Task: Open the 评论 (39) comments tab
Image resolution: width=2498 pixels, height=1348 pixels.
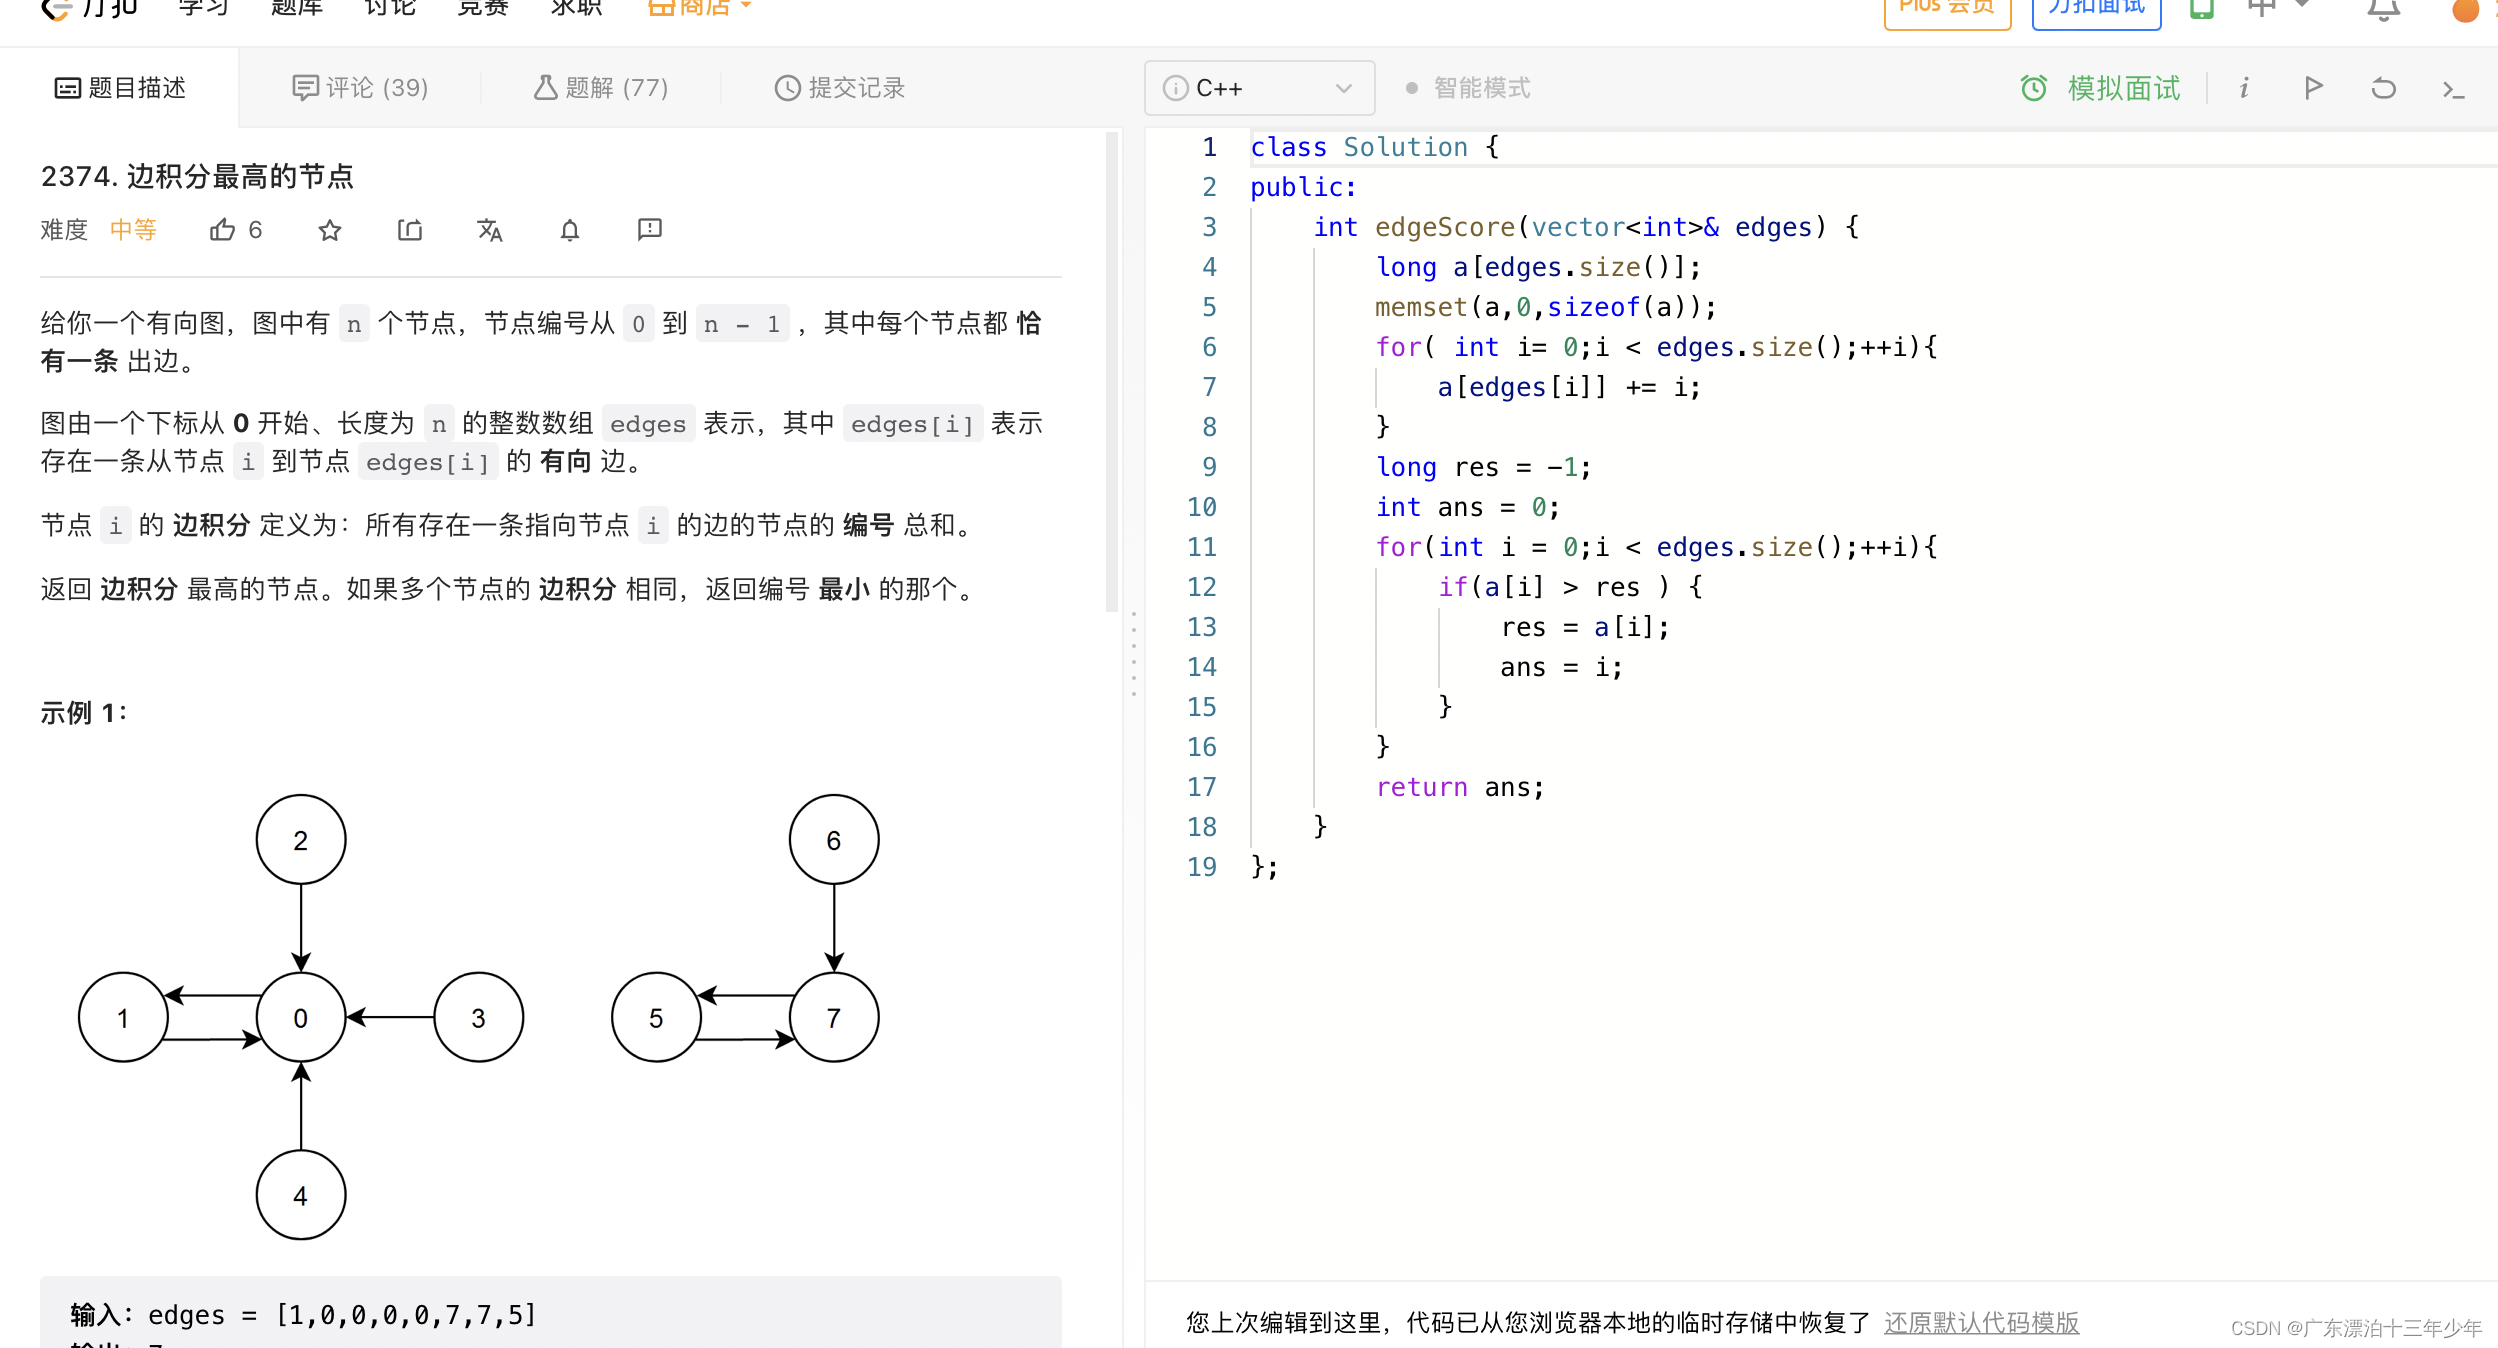Action: coord(360,88)
